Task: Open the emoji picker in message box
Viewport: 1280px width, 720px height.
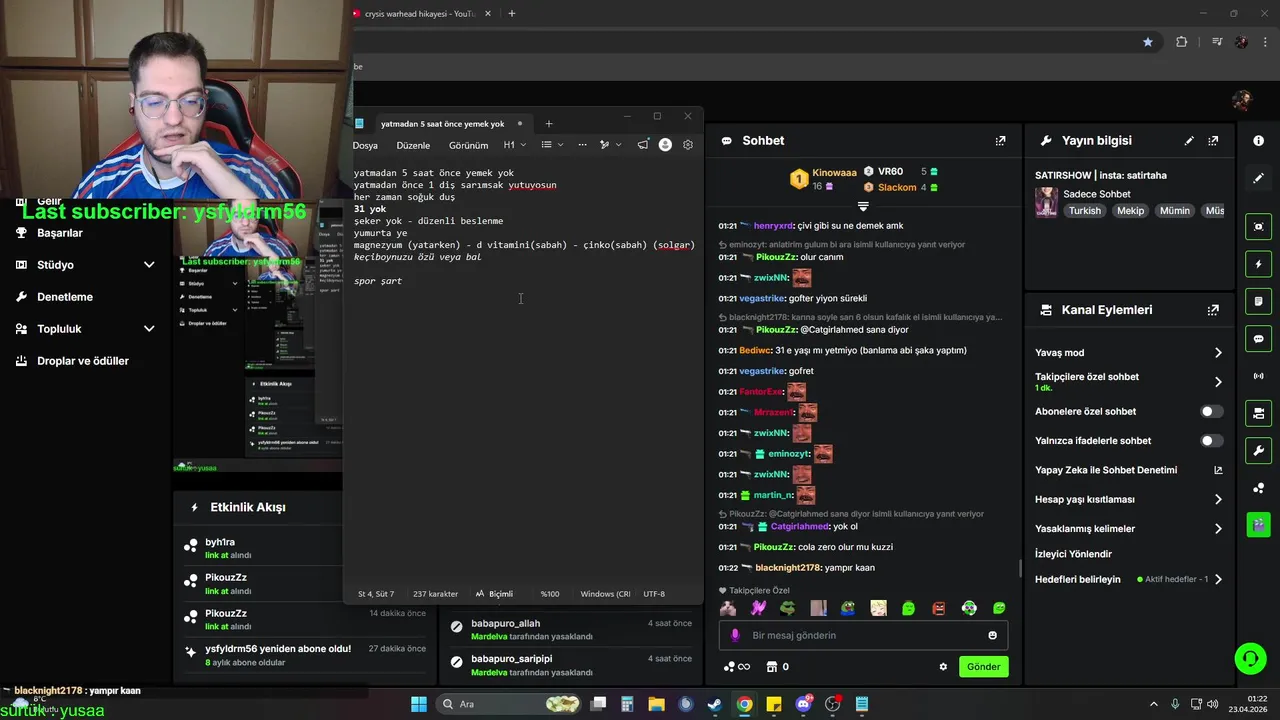Action: coord(992,635)
